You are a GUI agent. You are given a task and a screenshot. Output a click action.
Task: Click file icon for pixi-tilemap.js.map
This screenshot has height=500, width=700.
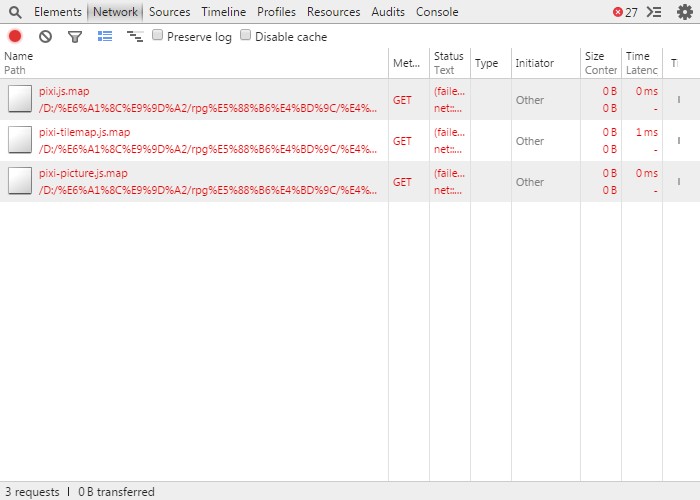pyautogui.click(x=20, y=140)
